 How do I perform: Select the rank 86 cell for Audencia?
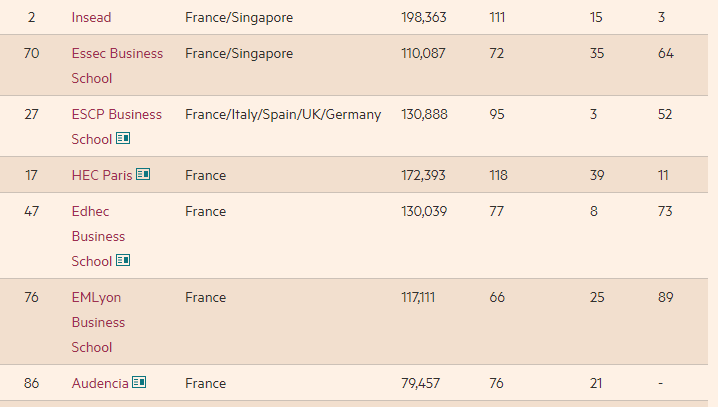32,383
